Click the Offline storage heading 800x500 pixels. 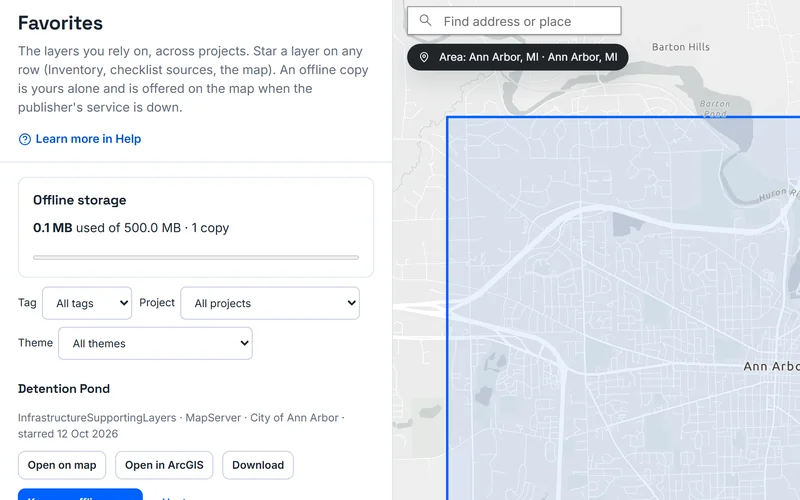tap(80, 200)
